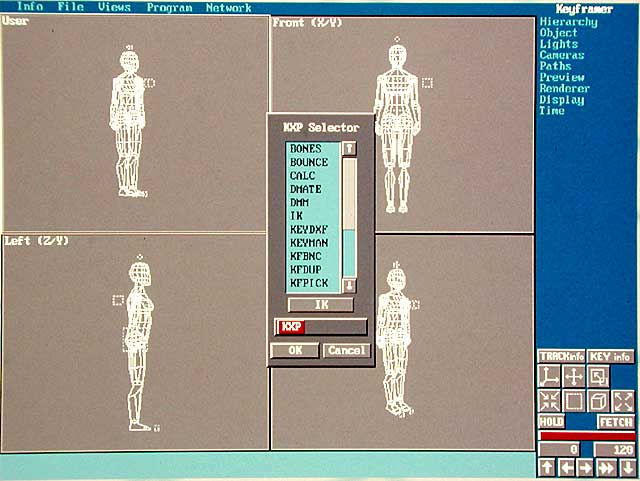Click the cube icon
This screenshot has width=640, height=481.
[x=598, y=400]
